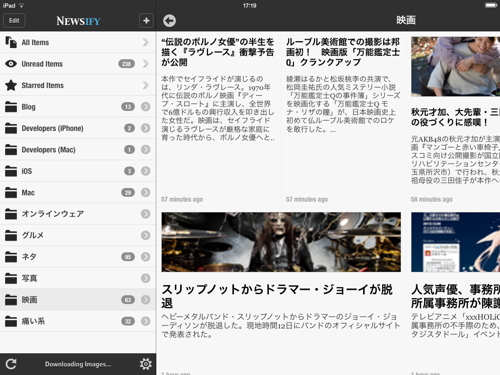Select the グルメ folder

(x=78, y=235)
